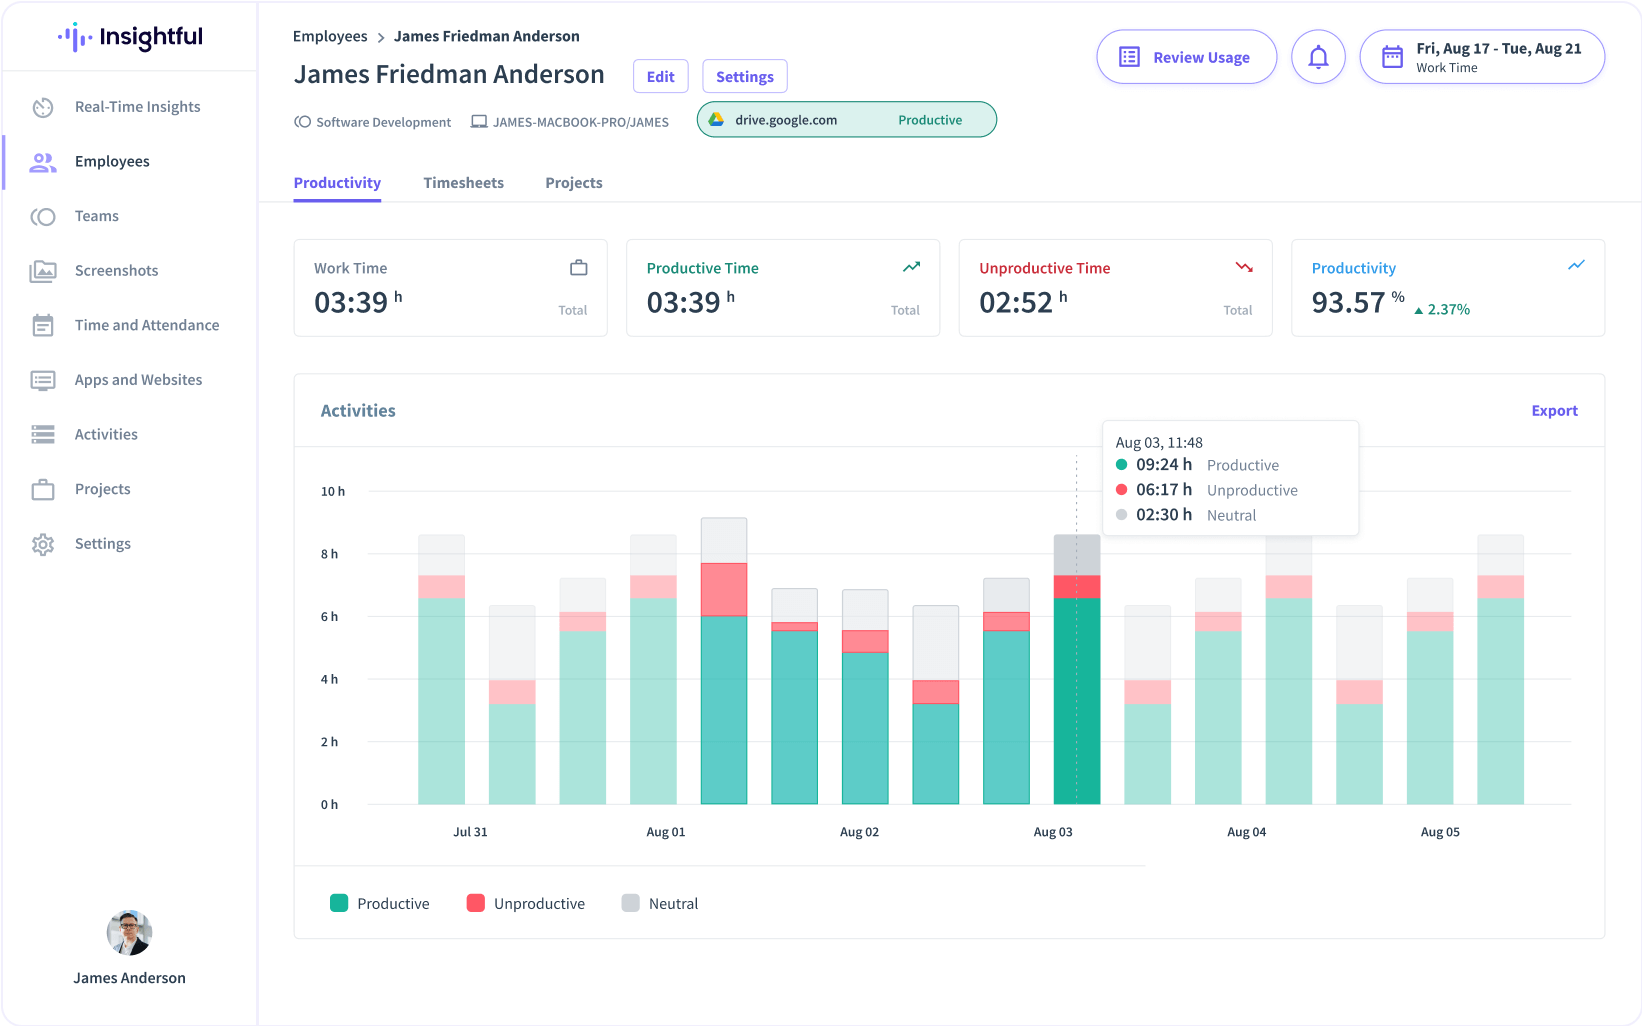The width and height of the screenshot is (1642, 1026).
Task: Click the Employees breadcrumb link
Action: point(330,36)
